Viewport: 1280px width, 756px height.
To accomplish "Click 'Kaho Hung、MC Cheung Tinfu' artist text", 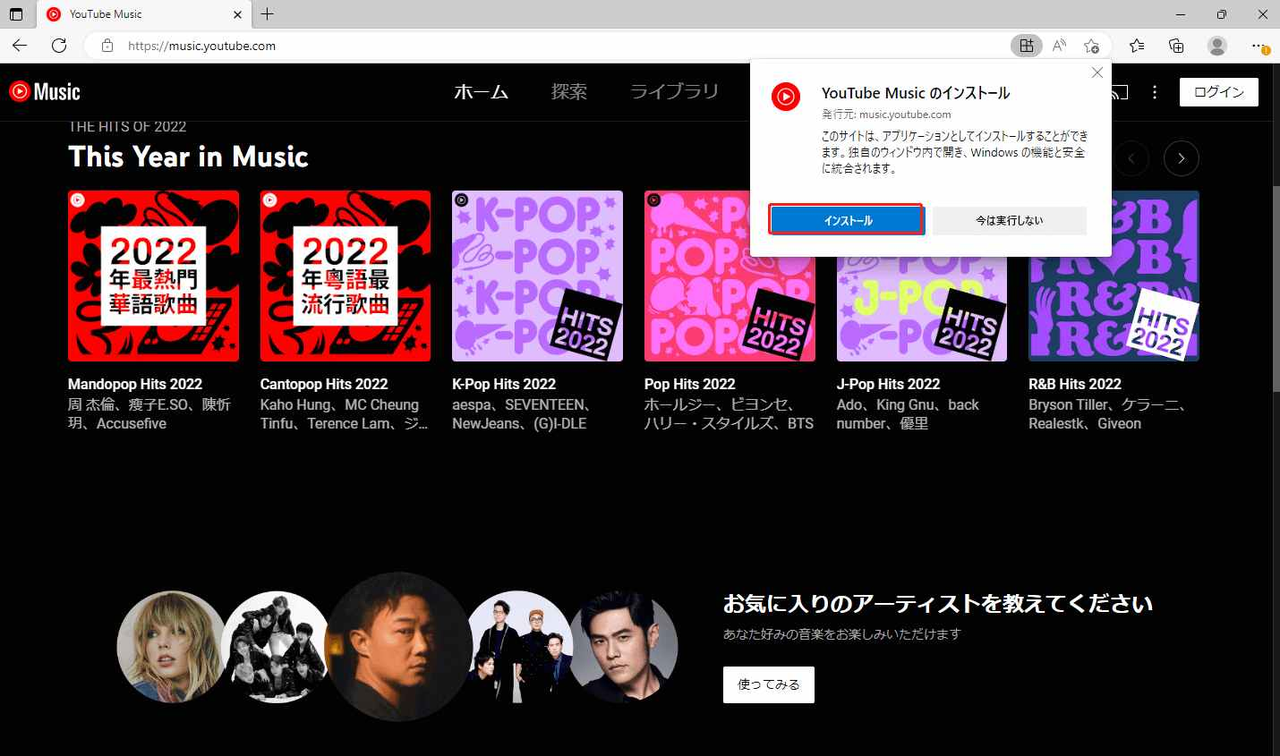I will pyautogui.click(x=344, y=414).
